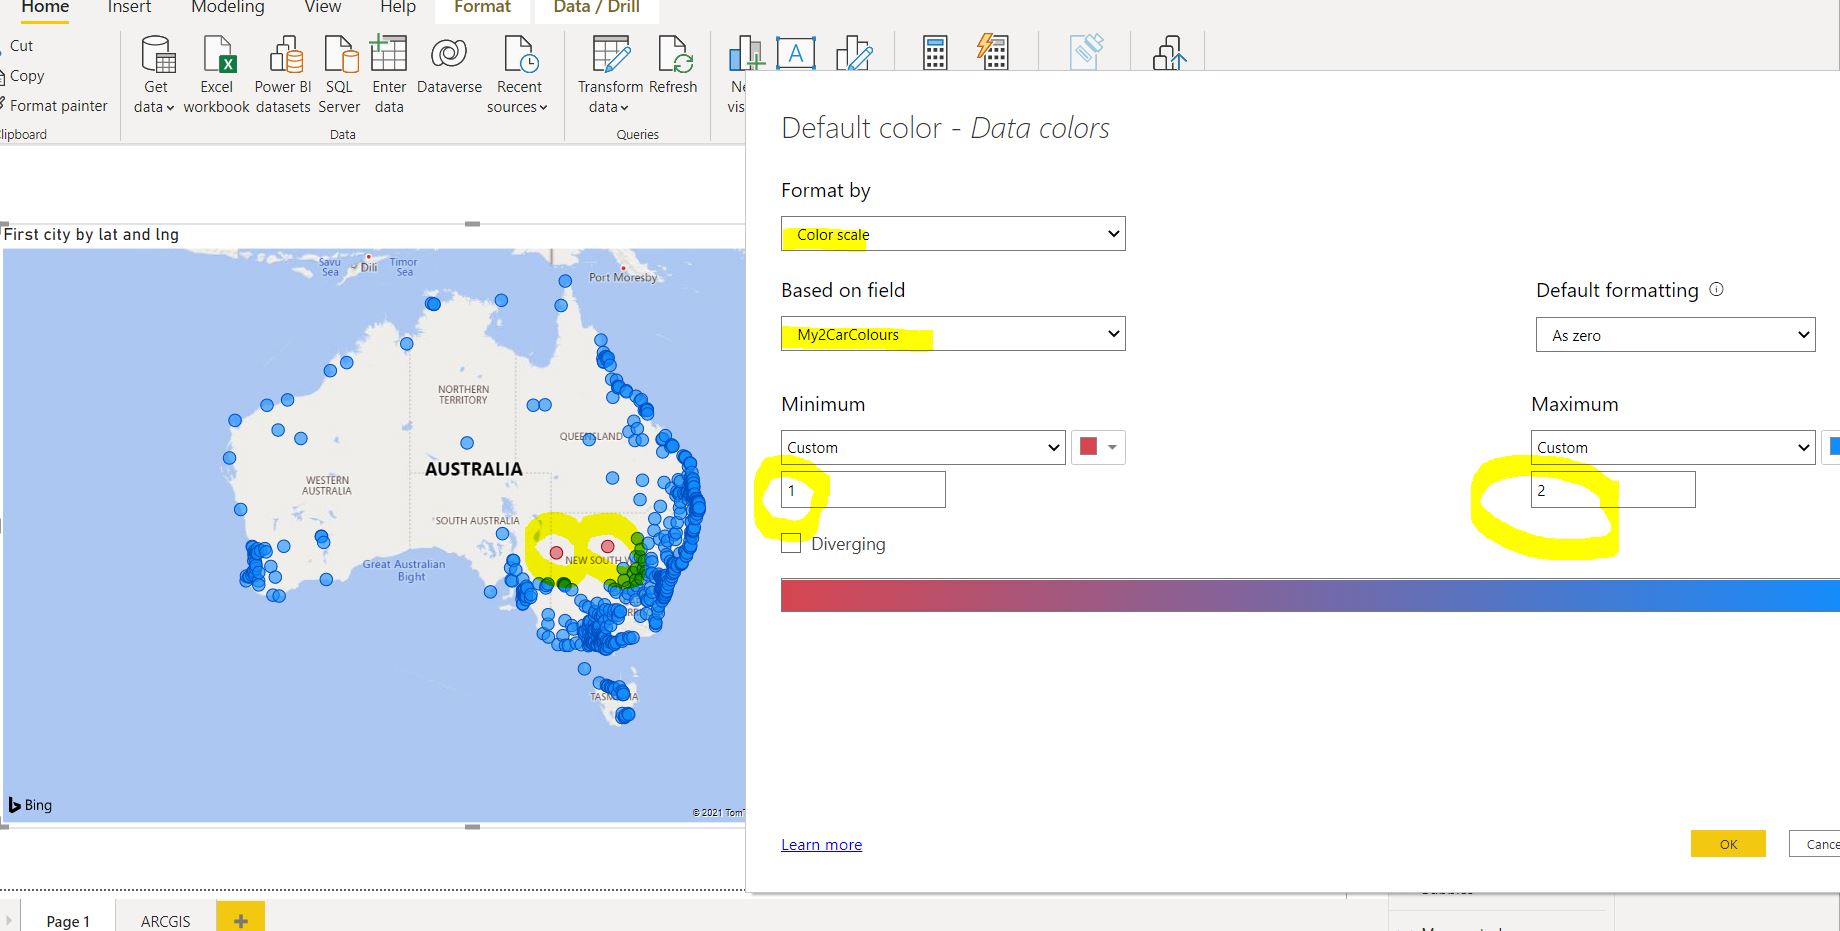Click the info icon beside Default formatting

pos(1716,290)
